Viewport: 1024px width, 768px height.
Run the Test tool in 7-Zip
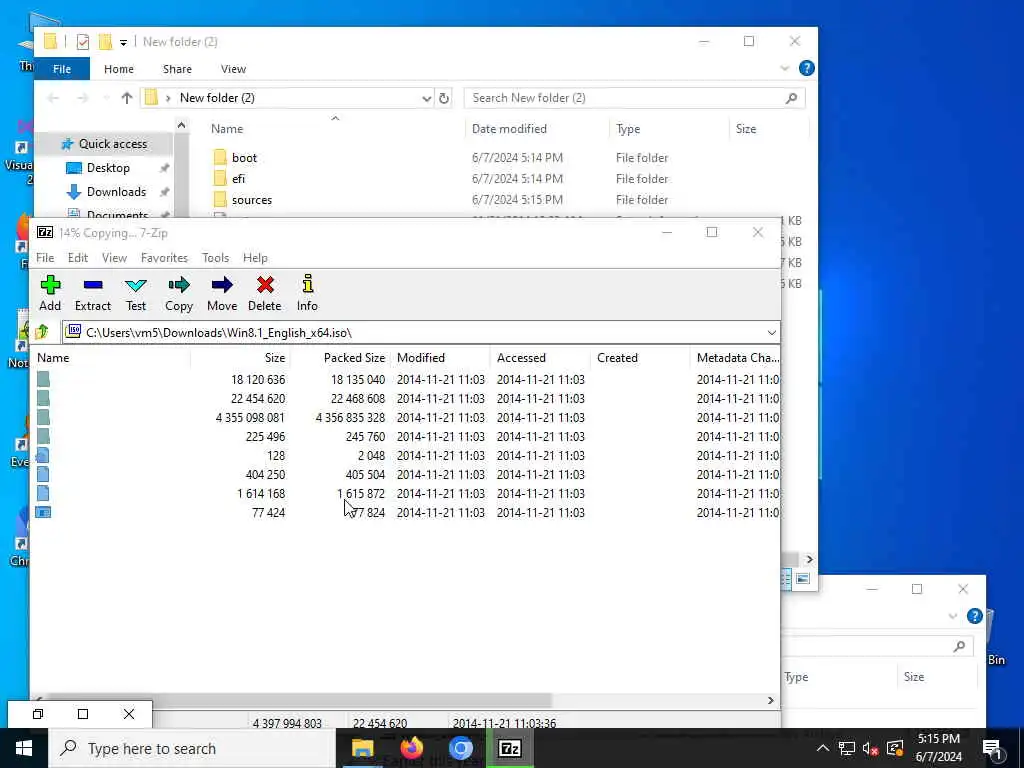(136, 285)
